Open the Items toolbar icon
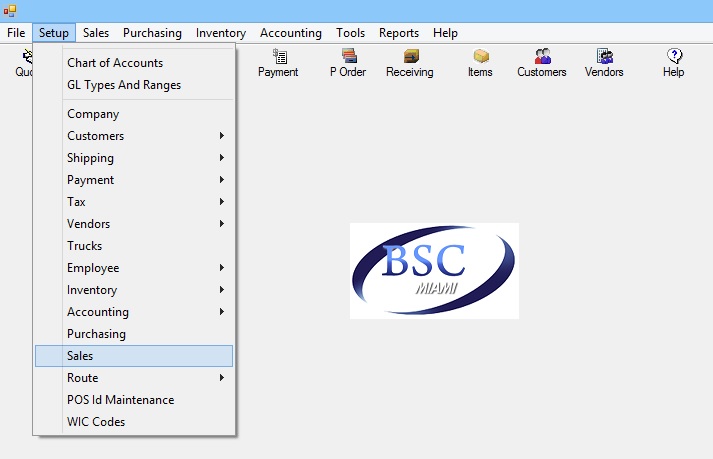The height and width of the screenshot is (459, 713). [x=480, y=63]
